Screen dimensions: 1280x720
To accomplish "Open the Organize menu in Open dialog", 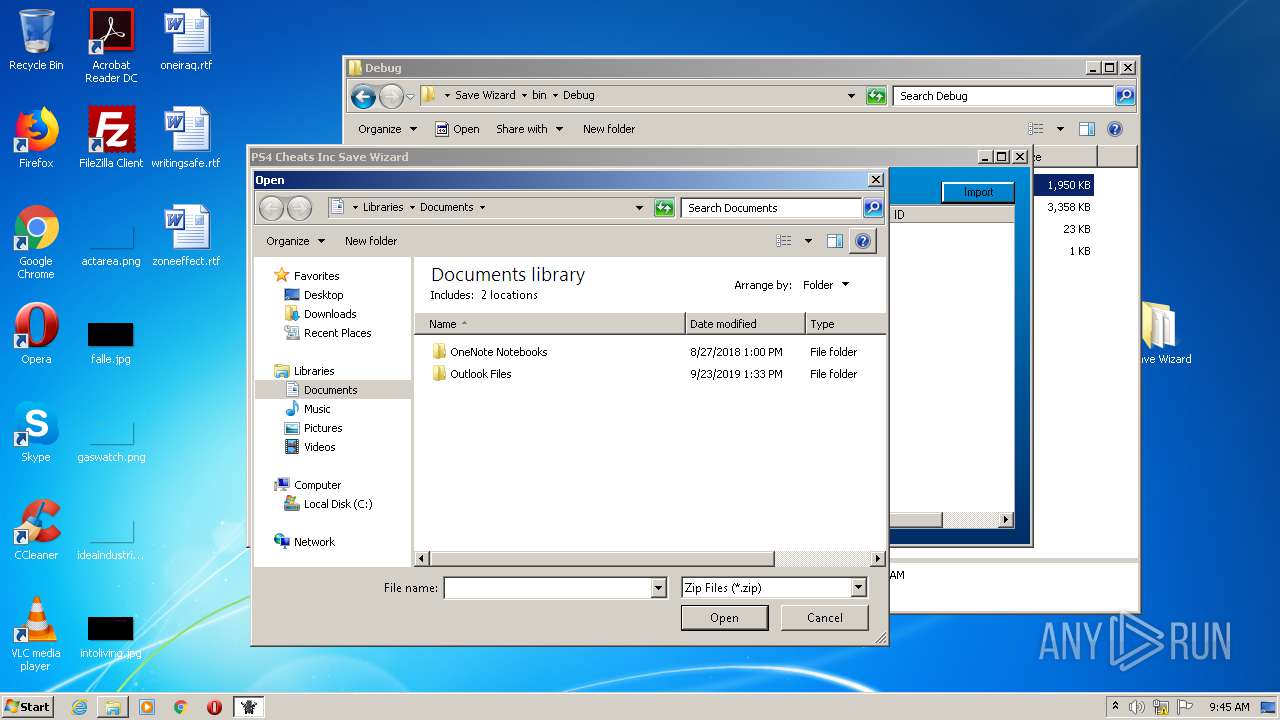I will pos(295,241).
